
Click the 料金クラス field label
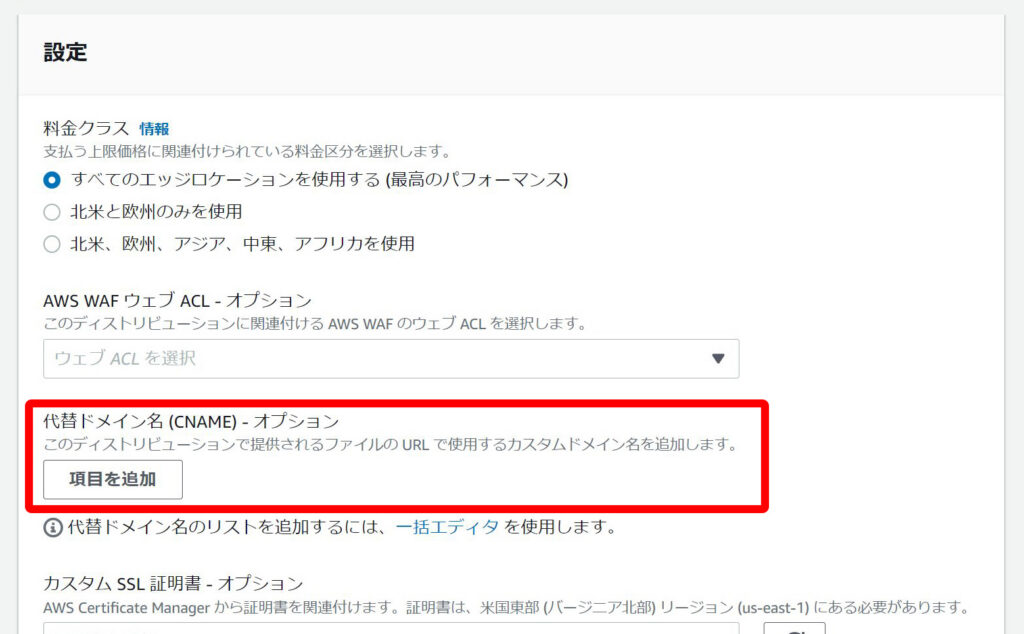click(86, 129)
